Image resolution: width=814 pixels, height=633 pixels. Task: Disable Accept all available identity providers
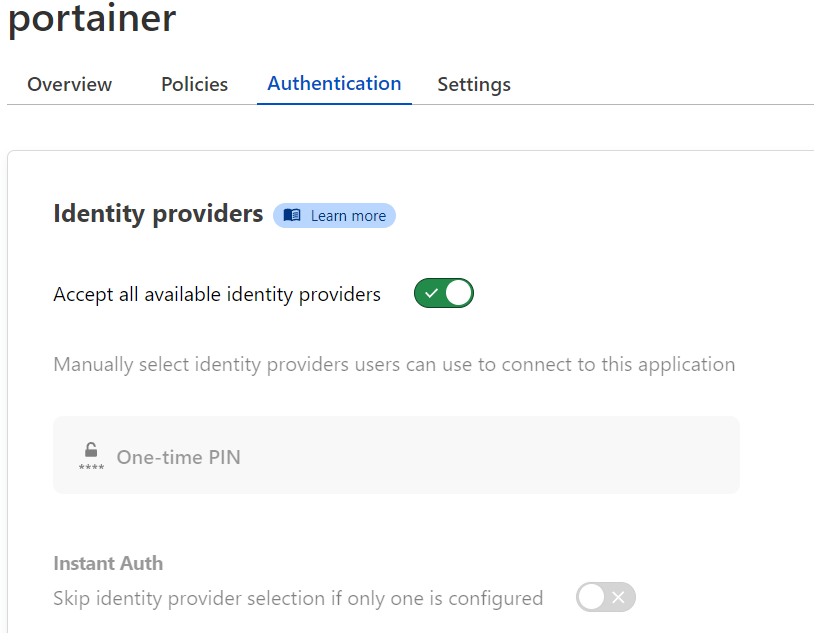(443, 294)
